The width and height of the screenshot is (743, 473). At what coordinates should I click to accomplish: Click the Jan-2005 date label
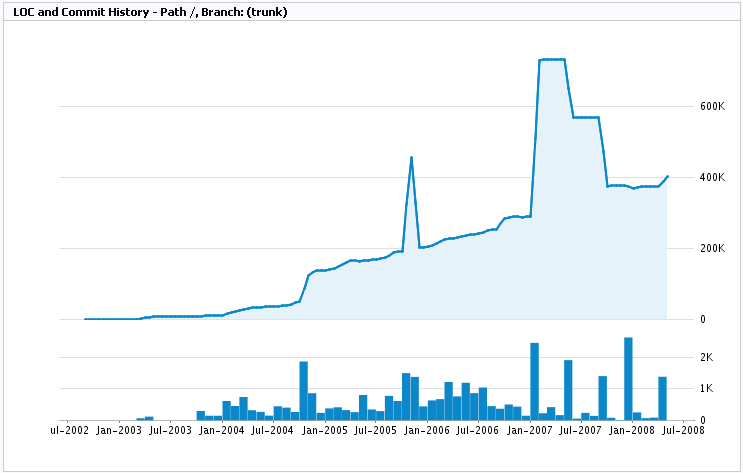pyautogui.click(x=324, y=430)
